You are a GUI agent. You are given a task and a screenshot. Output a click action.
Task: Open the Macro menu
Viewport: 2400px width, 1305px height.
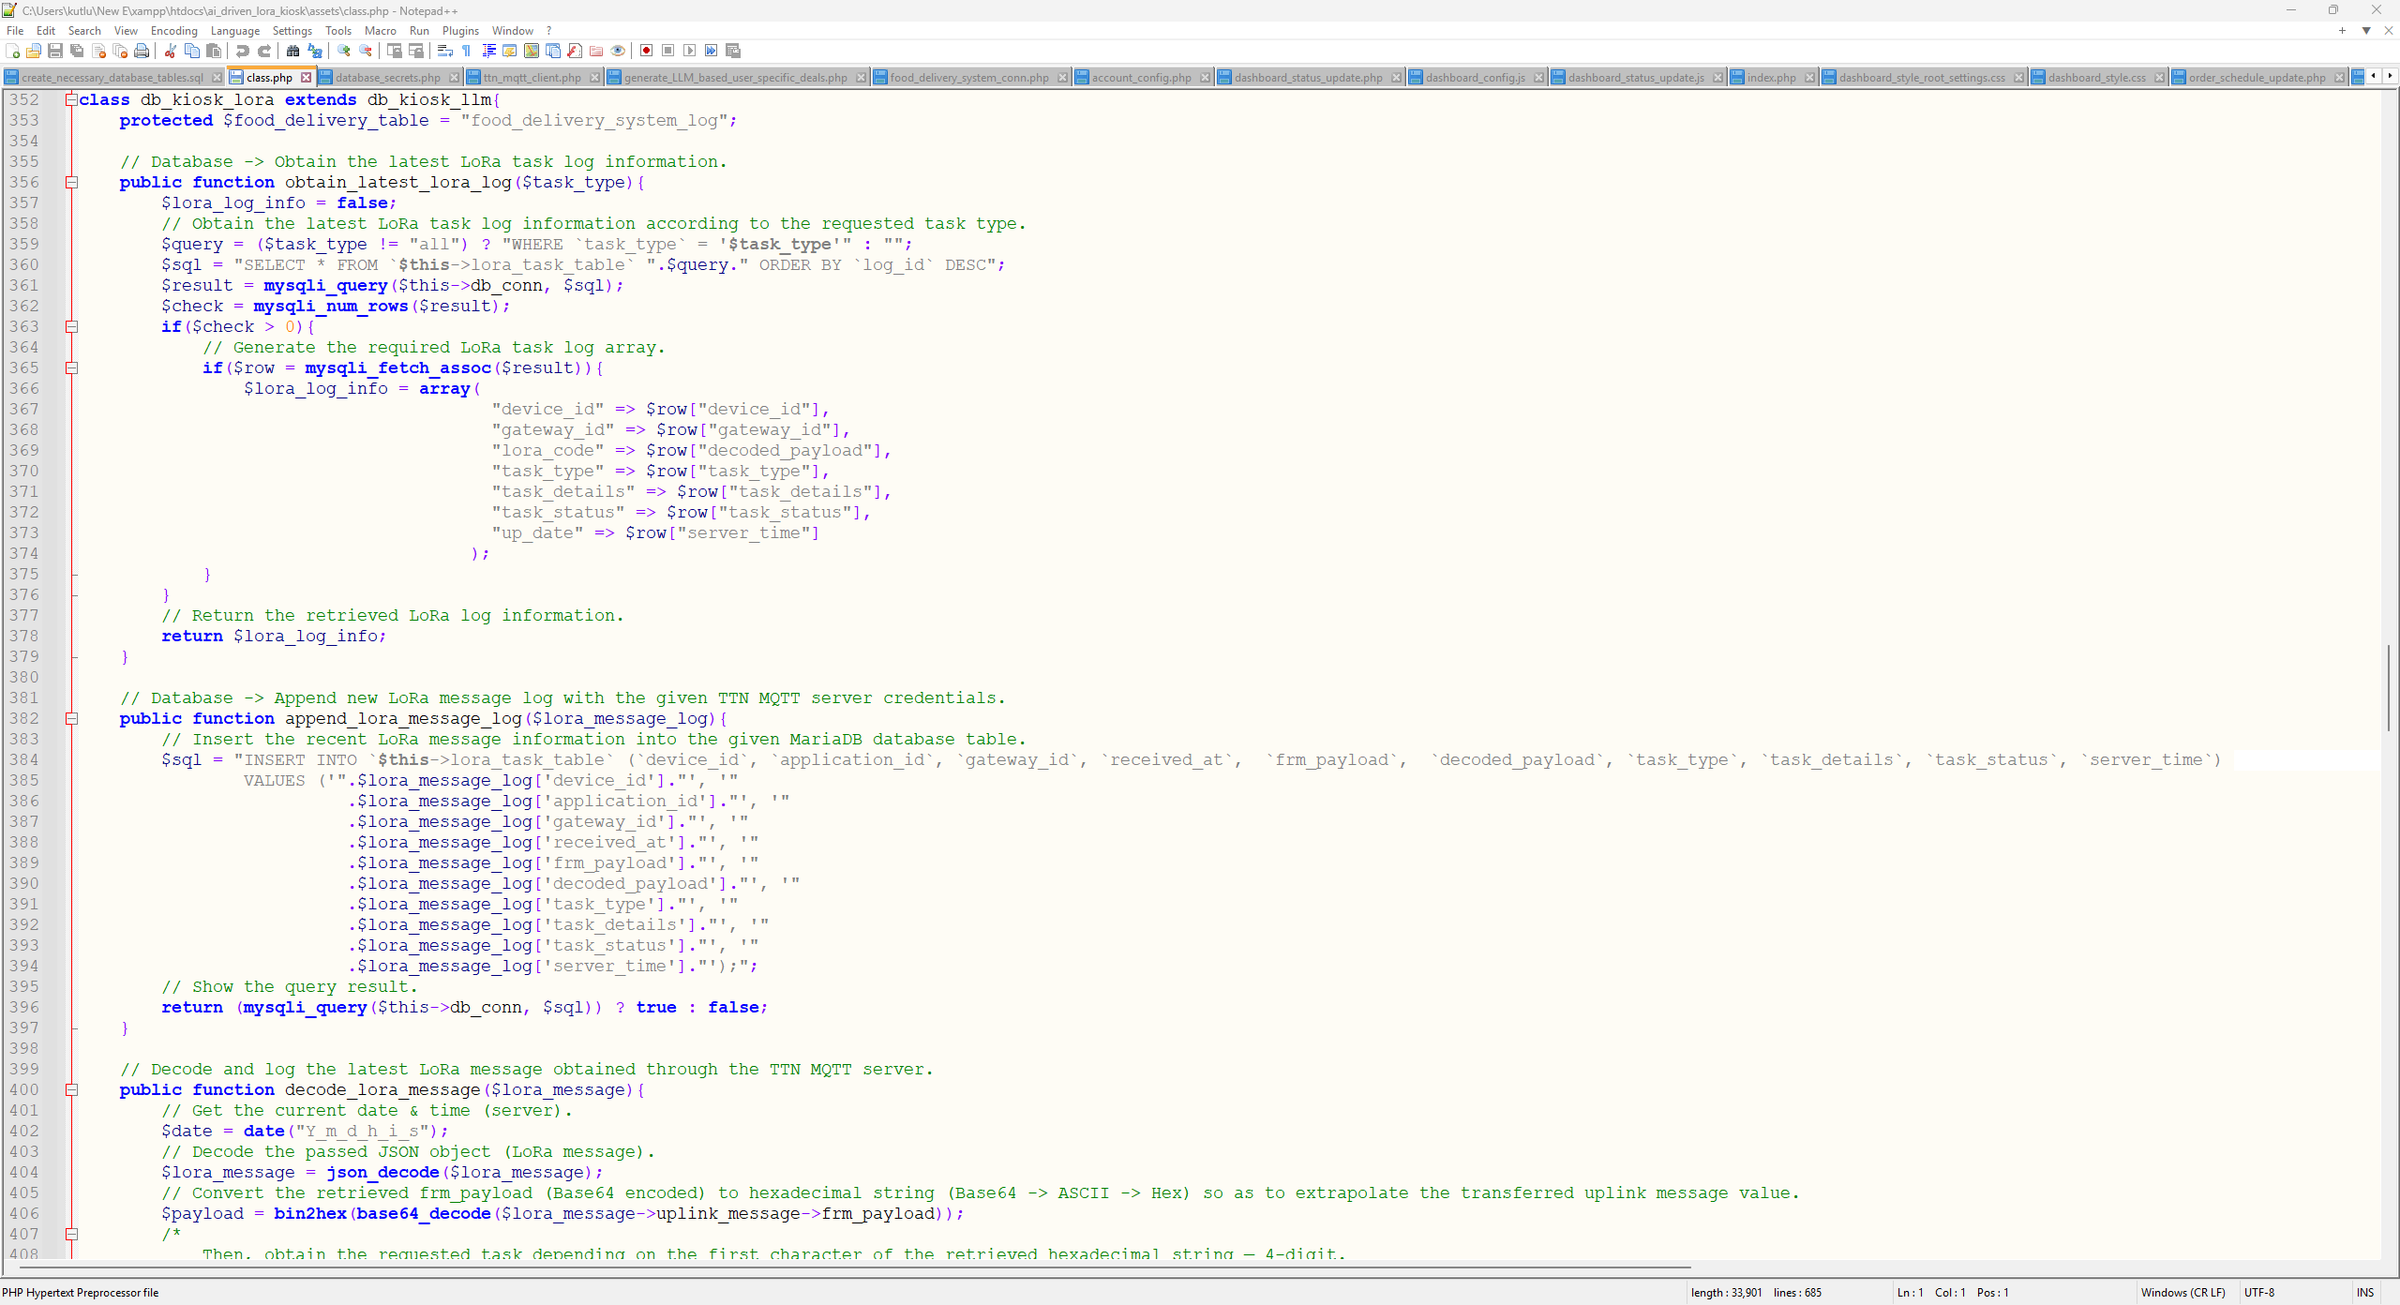[x=380, y=31]
